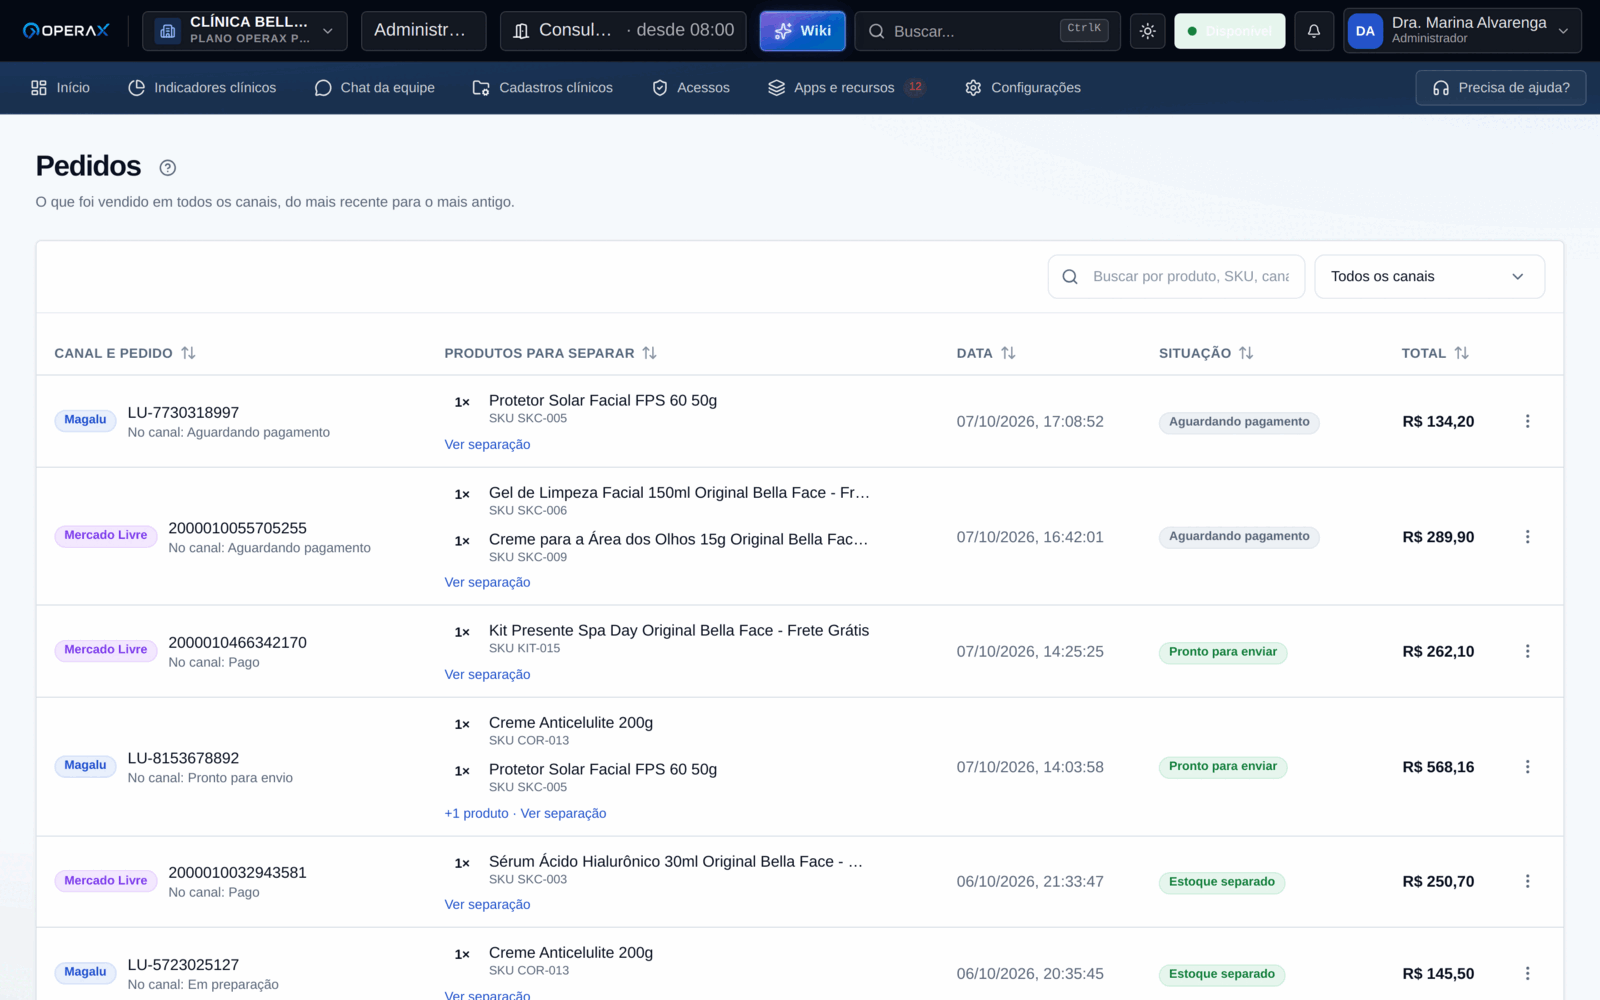The image size is (1600, 1000).
Task: Open actions menu for order 2000010032943581
Action: click(x=1527, y=881)
